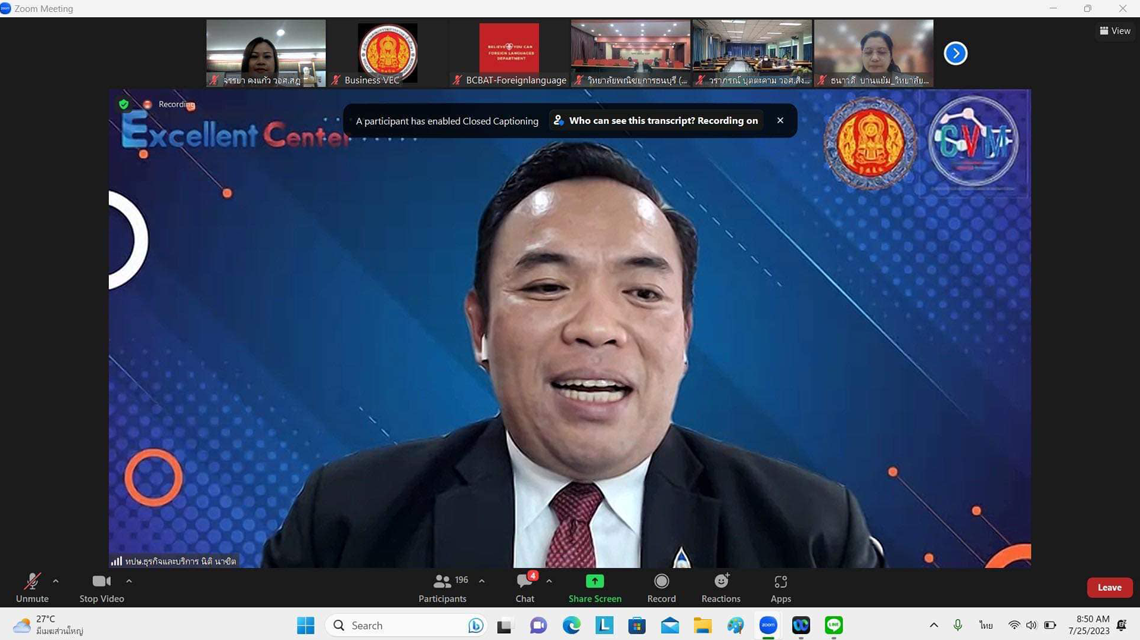Click the Zoom icon on the taskbar

click(768, 625)
